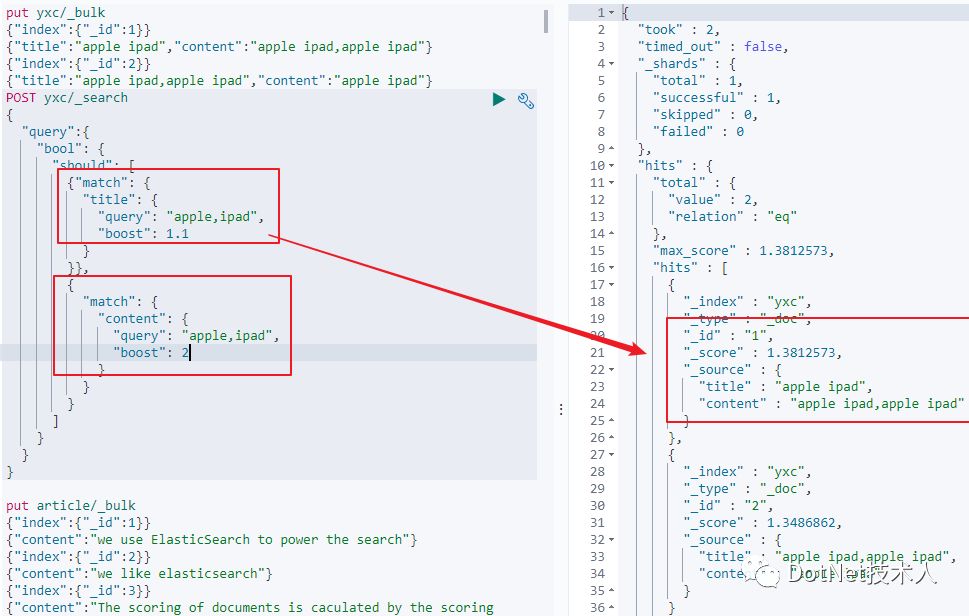This screenshot has height=616, width=969.
Task: Click the "_id" : "2" response line
Action: [x=727, y=505]
